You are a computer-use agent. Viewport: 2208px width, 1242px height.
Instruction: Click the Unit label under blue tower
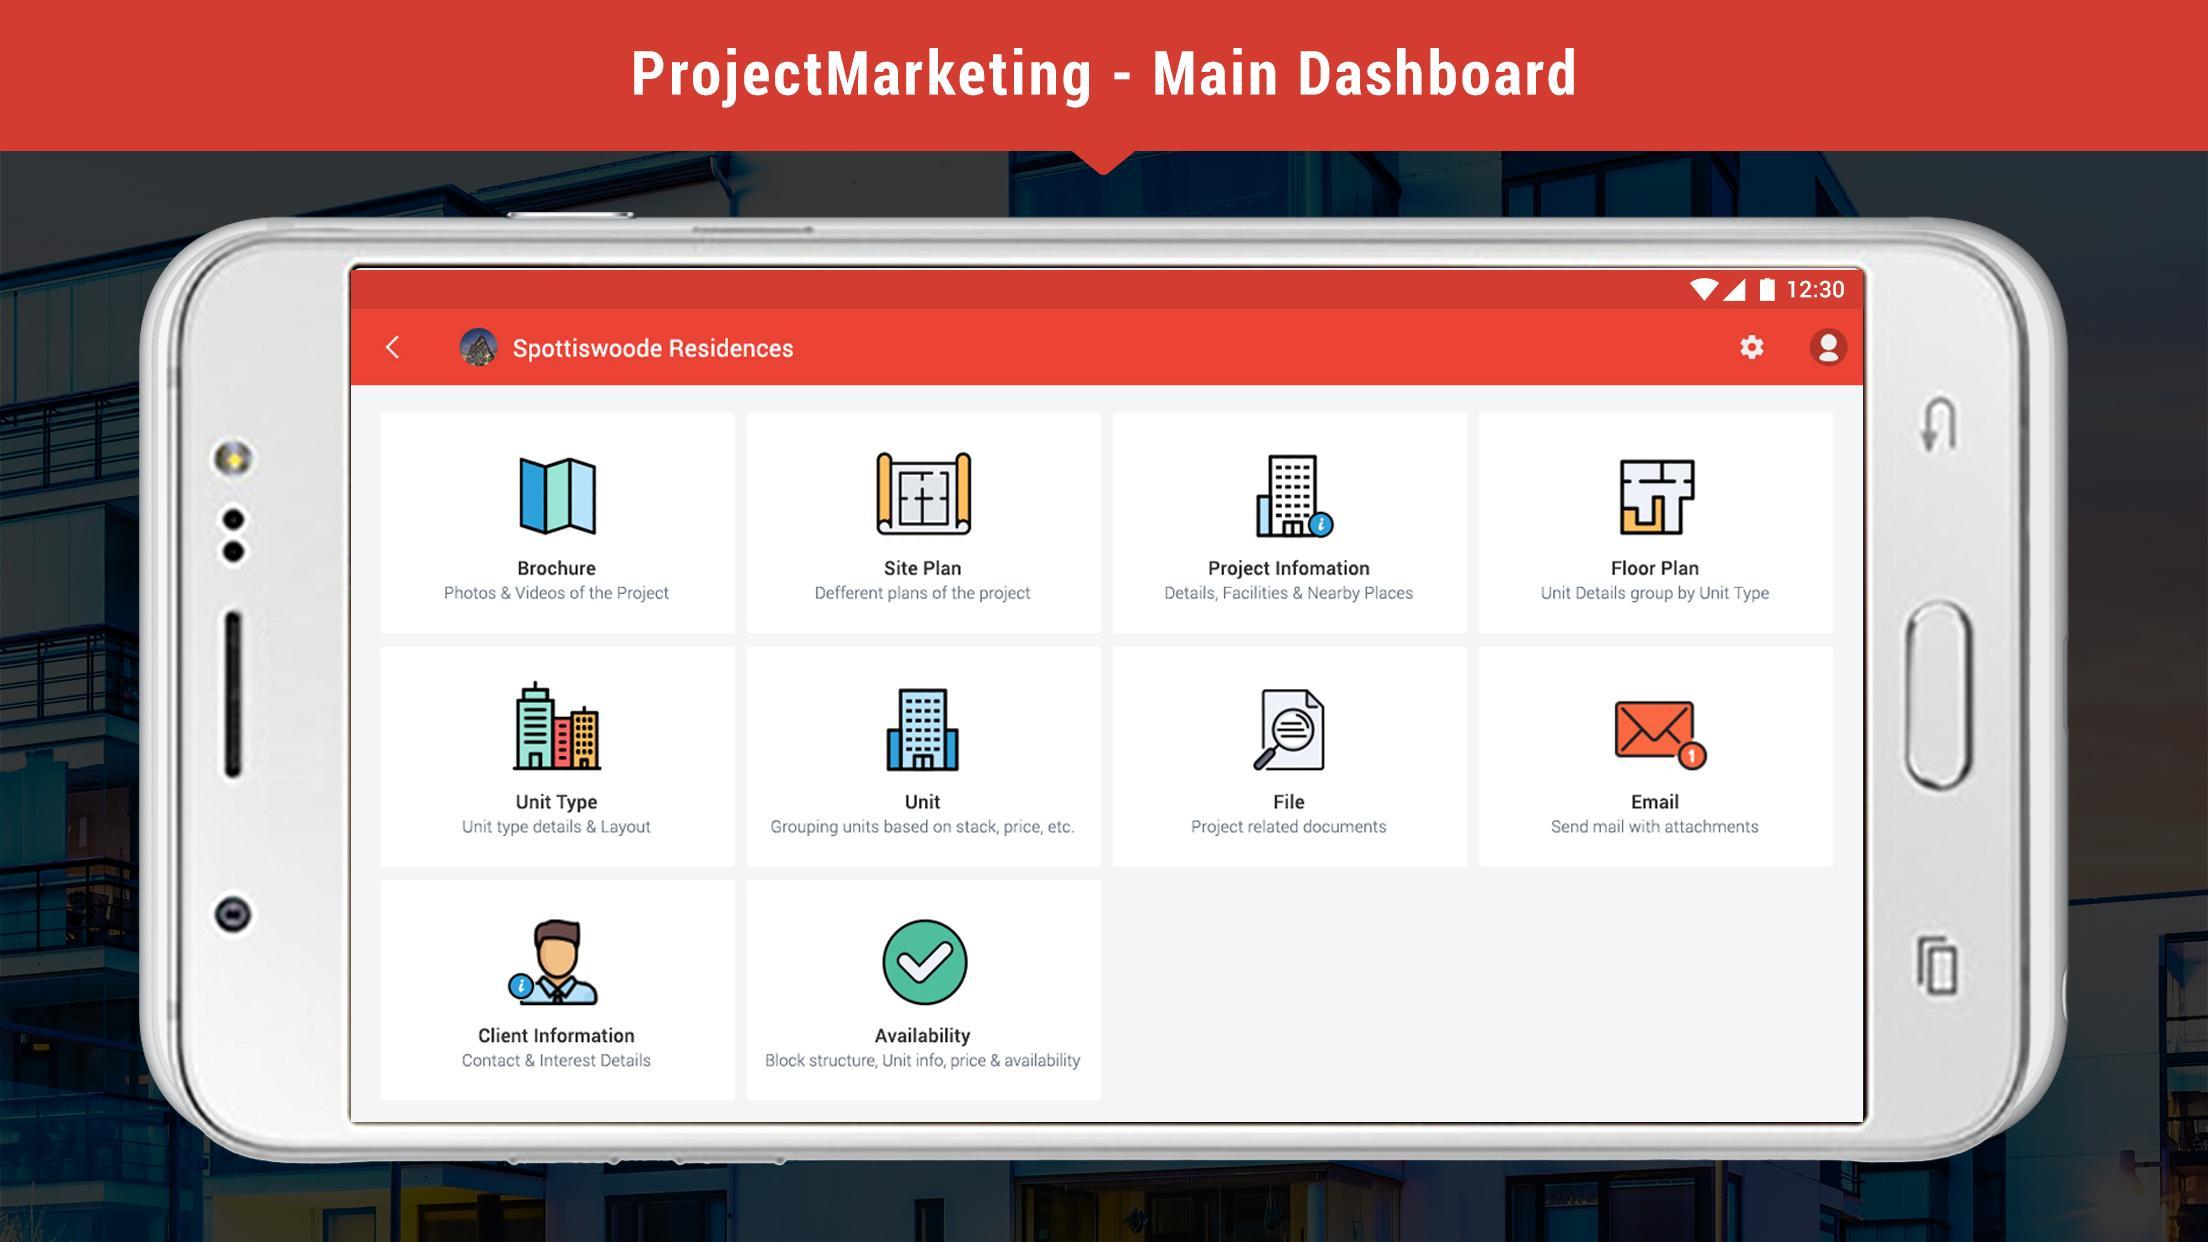pyautogui.click(x=922, y=802)
